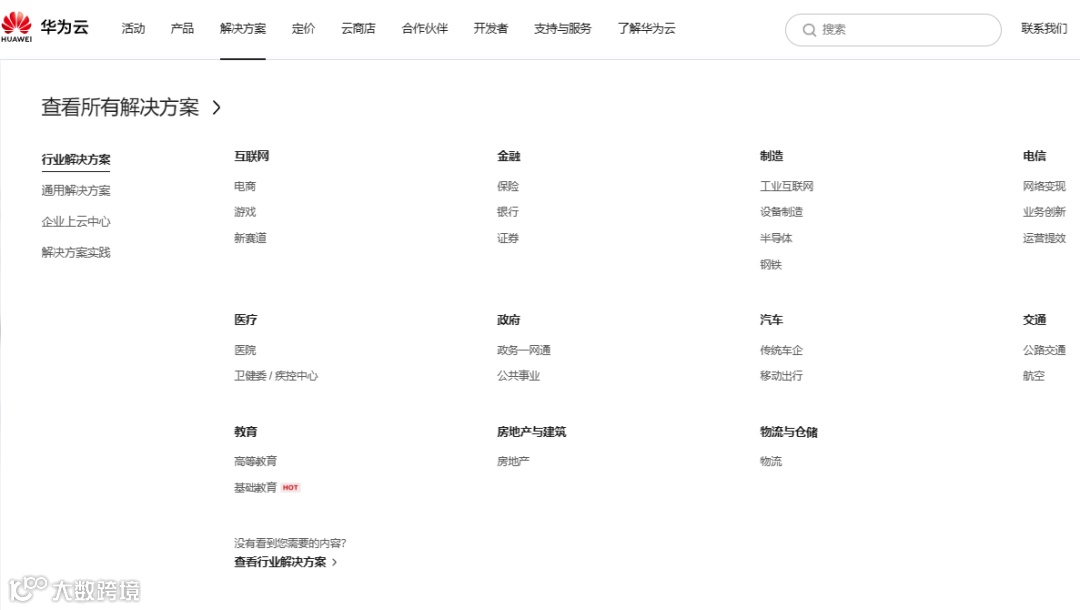The height and width of the screenshot is (610, 1080).
Task: Open 卫健委 / 疾控中心 link
Action: [276, 375]
